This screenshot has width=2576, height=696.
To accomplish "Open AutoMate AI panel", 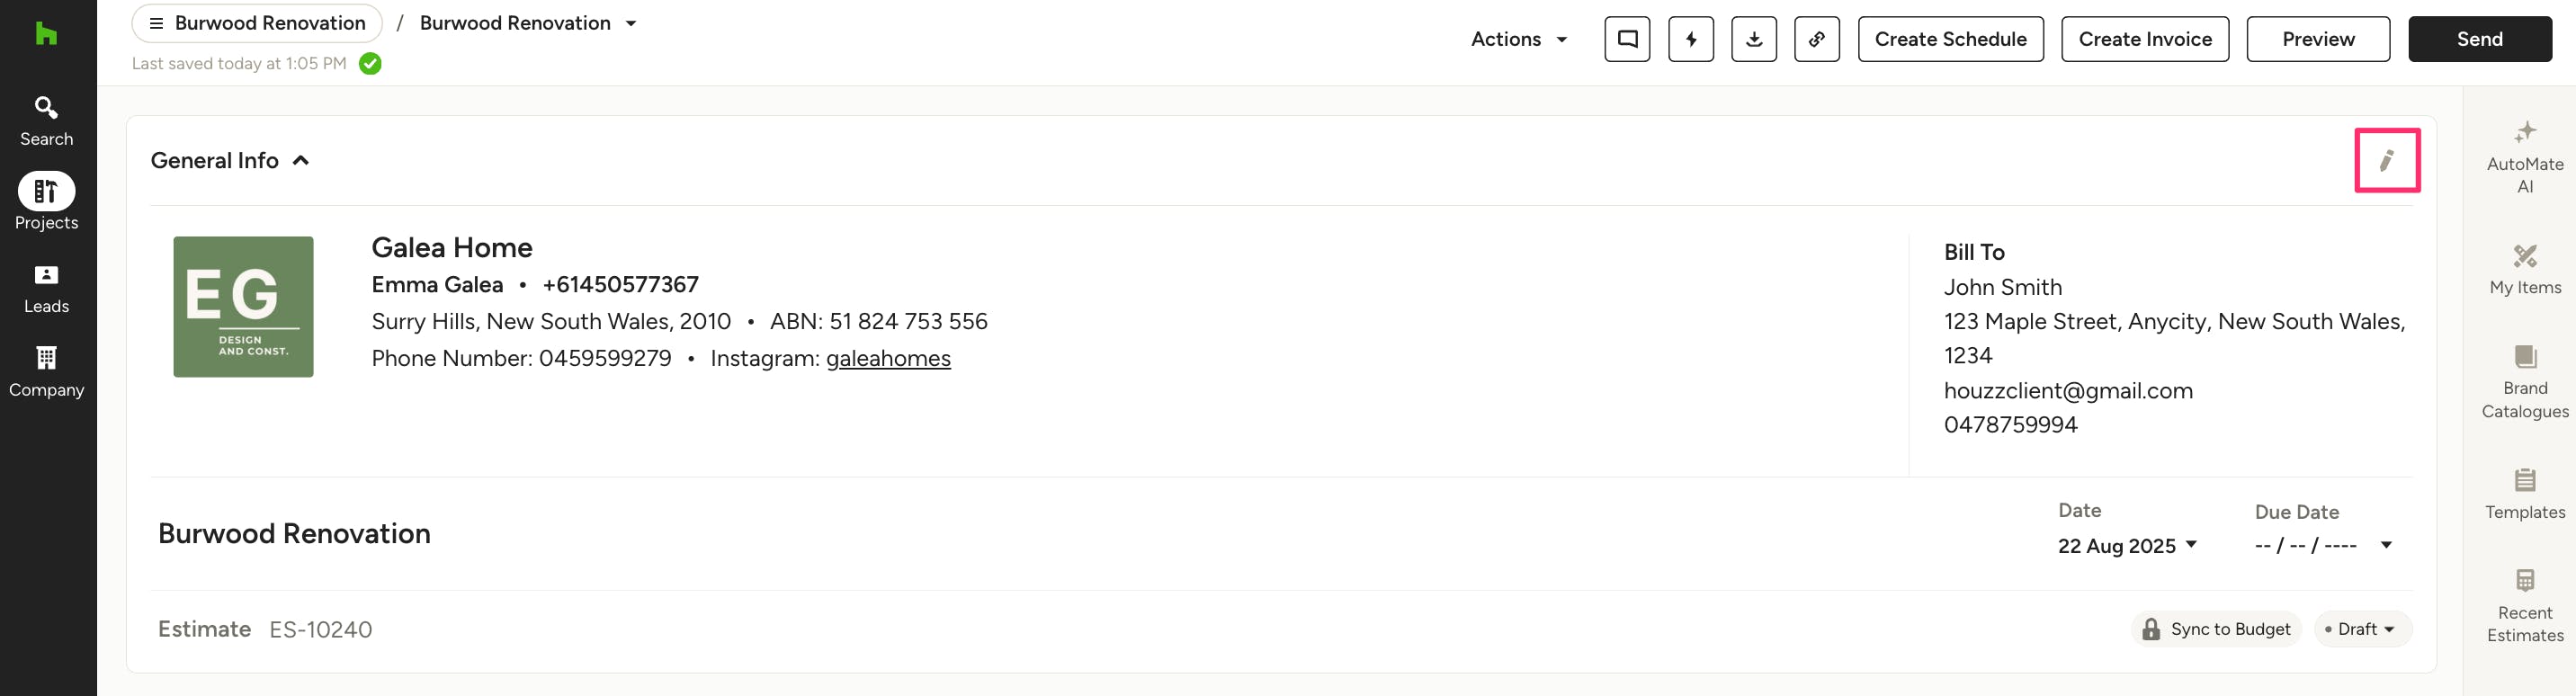I will click(x=2524, y=156).
